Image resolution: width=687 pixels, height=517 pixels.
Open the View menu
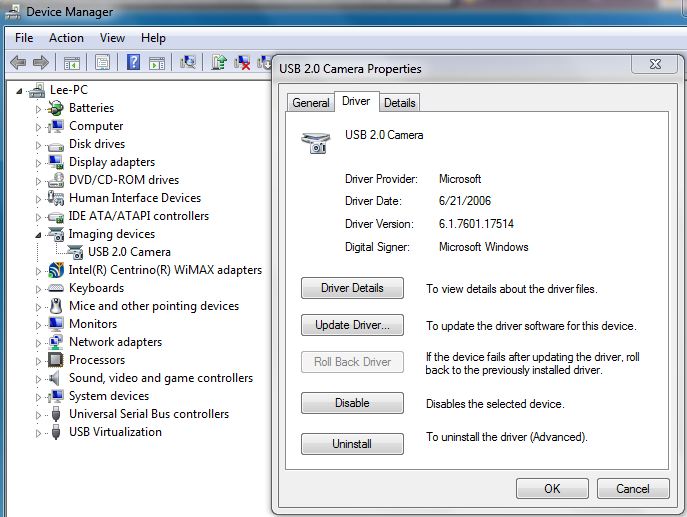112,38
